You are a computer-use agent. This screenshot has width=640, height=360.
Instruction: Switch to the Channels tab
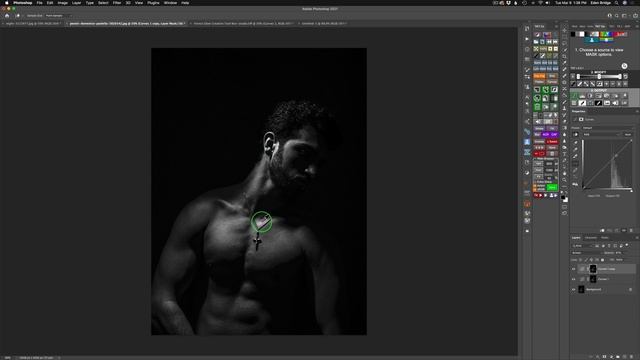tap(591, 238)
